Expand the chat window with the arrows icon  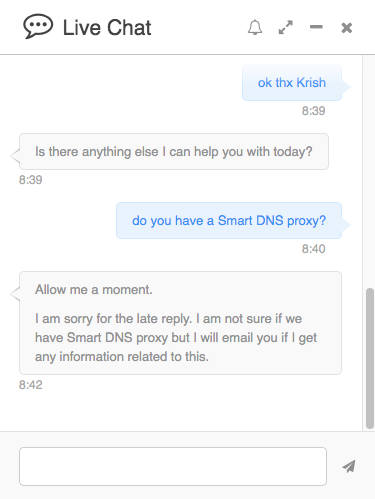[286, 27]
